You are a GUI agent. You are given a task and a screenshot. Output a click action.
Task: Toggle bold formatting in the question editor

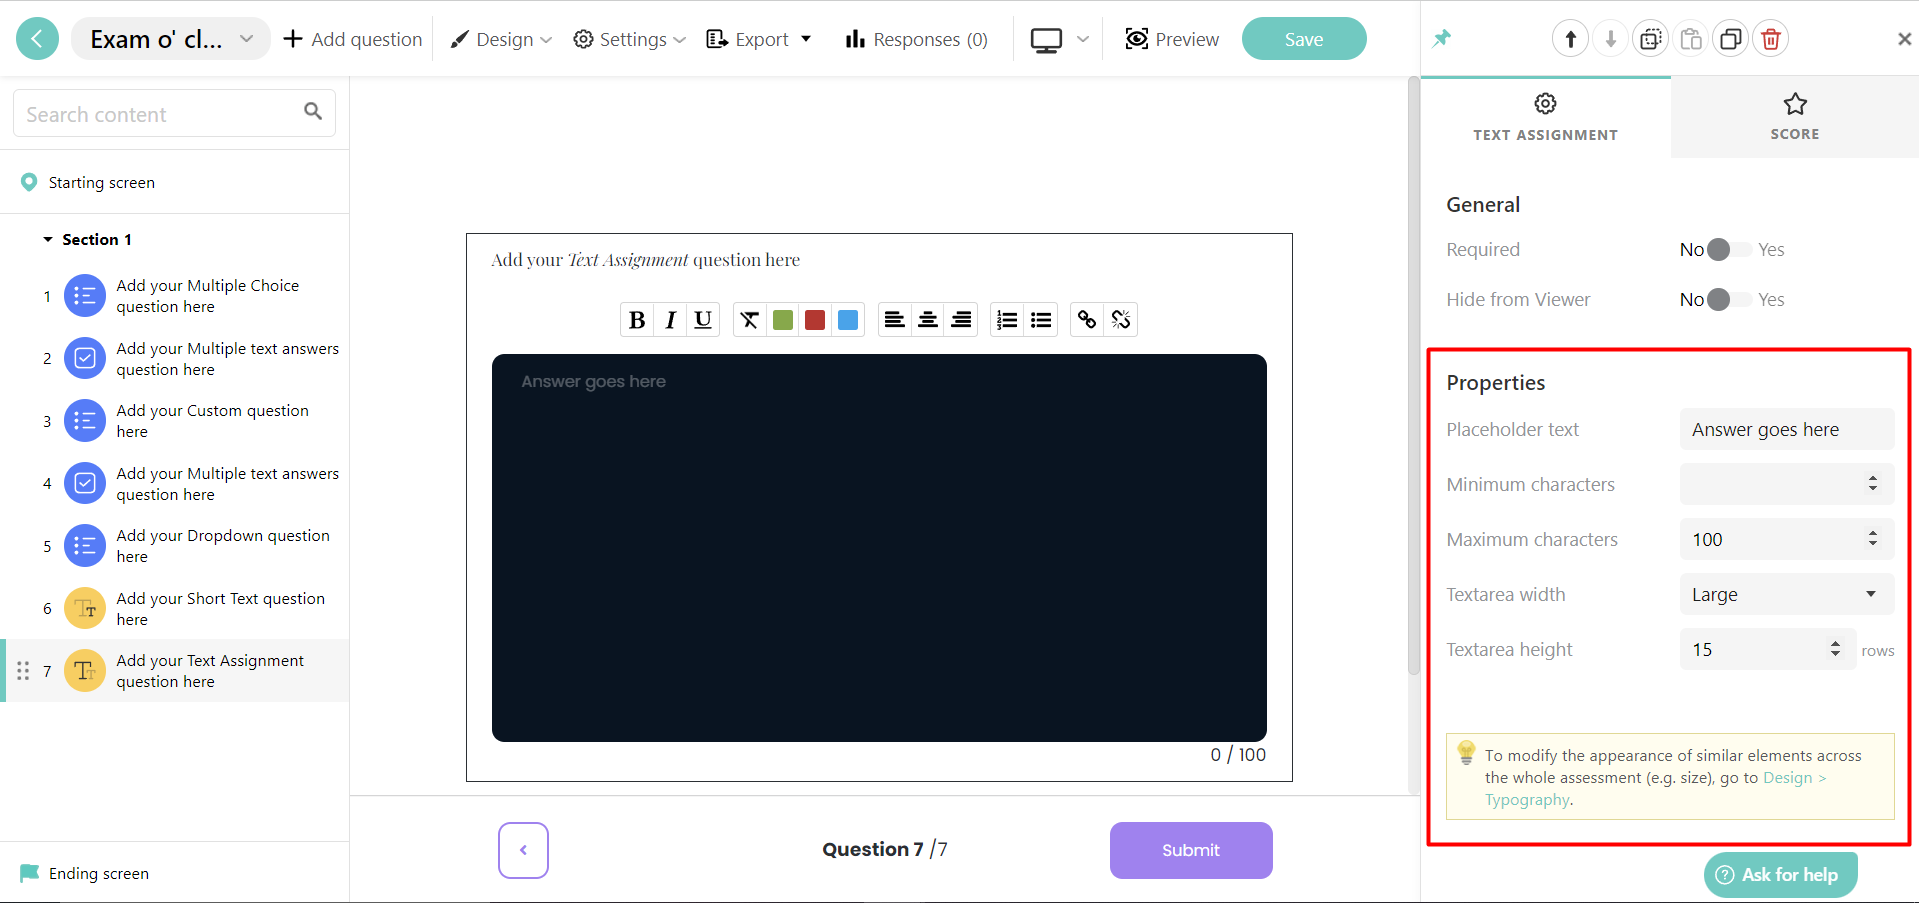[637, 319]
